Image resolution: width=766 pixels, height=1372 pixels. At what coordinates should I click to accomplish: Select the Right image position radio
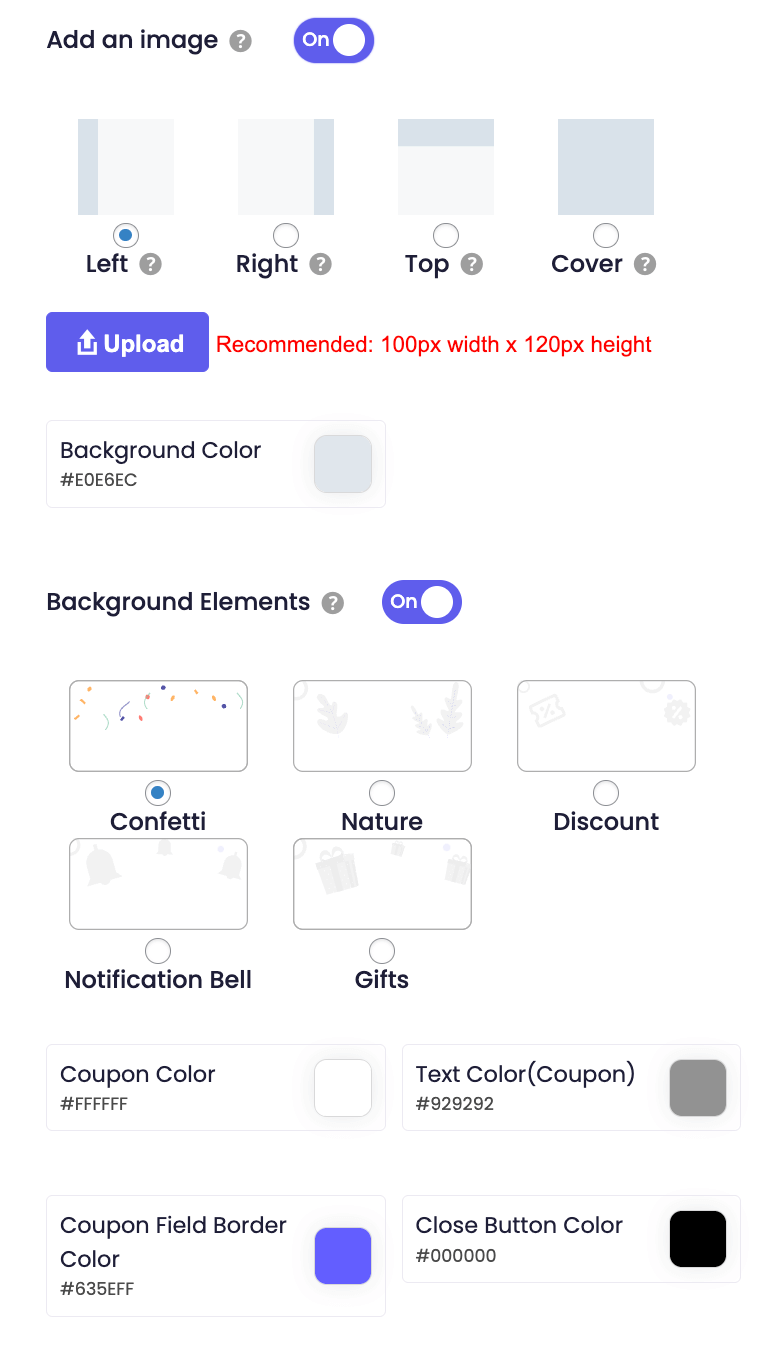286,236
